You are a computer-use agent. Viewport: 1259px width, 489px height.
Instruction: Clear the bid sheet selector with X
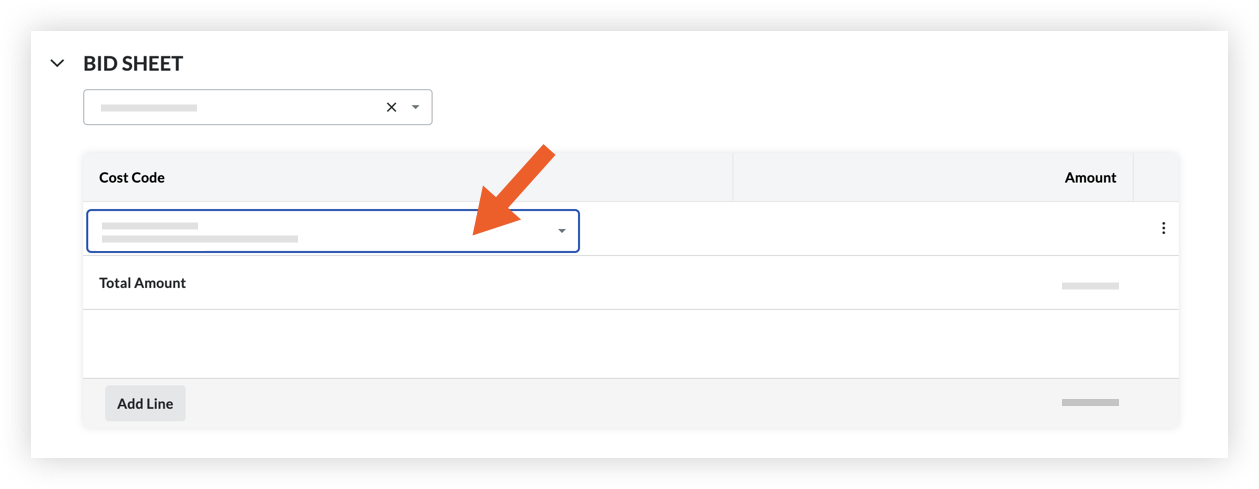point(391,107)
